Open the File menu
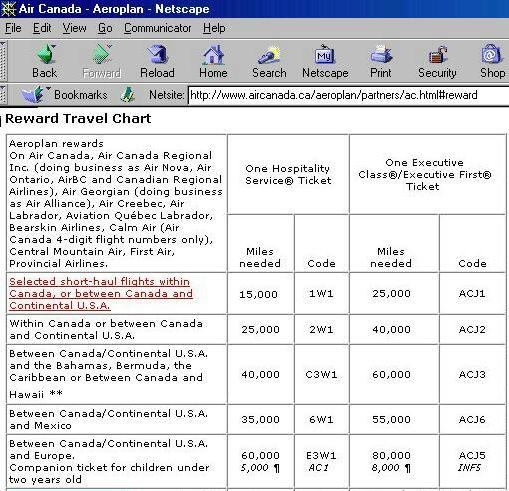 13,28
